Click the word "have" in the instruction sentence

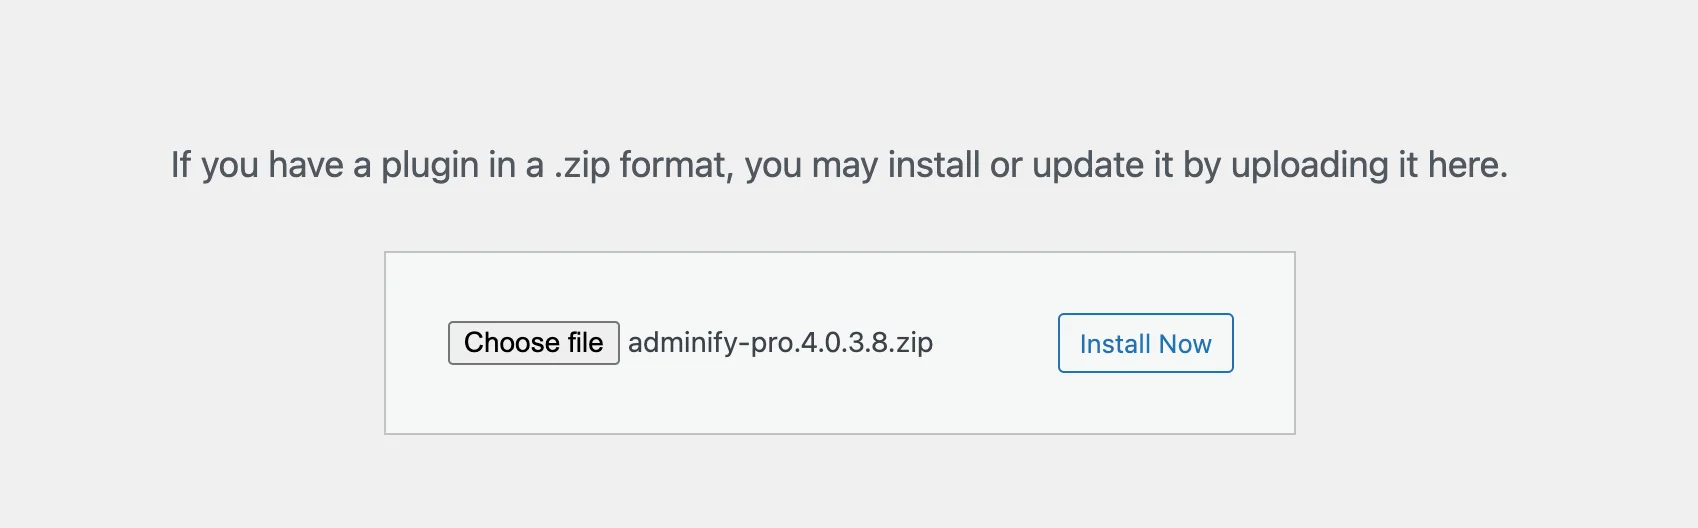[306, 165]
